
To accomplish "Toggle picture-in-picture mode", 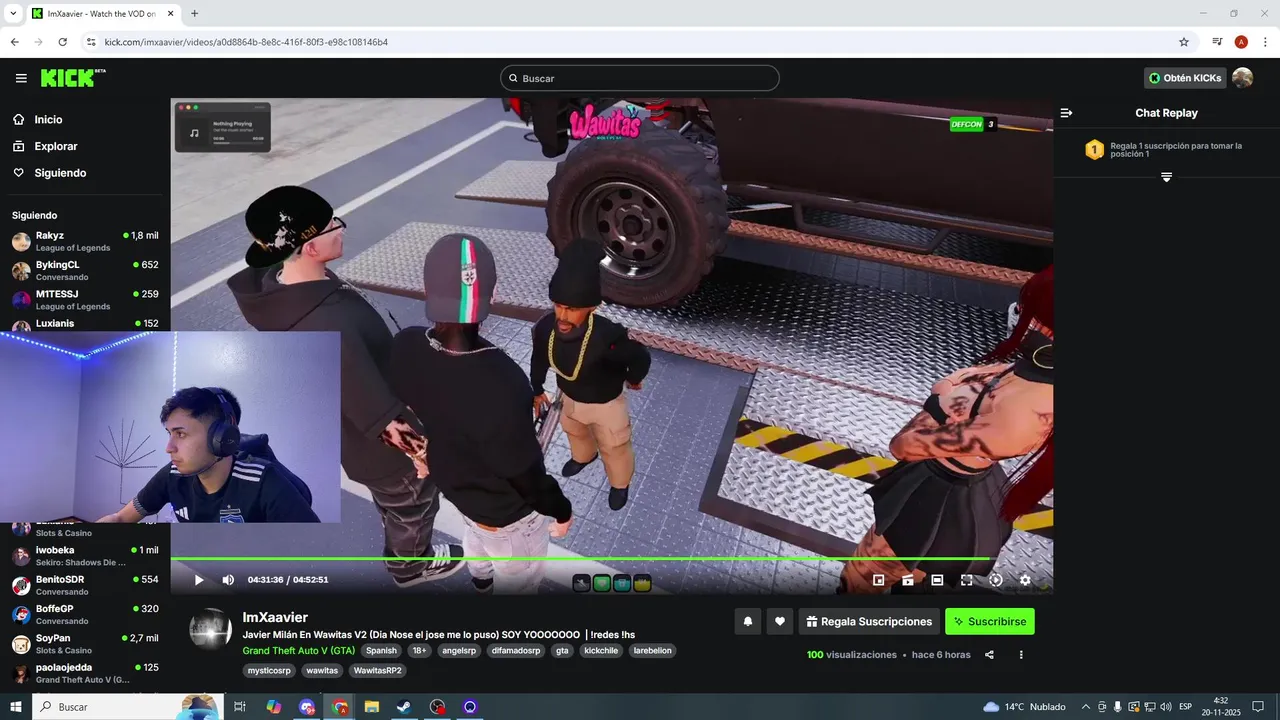I will tap(879, 580).
